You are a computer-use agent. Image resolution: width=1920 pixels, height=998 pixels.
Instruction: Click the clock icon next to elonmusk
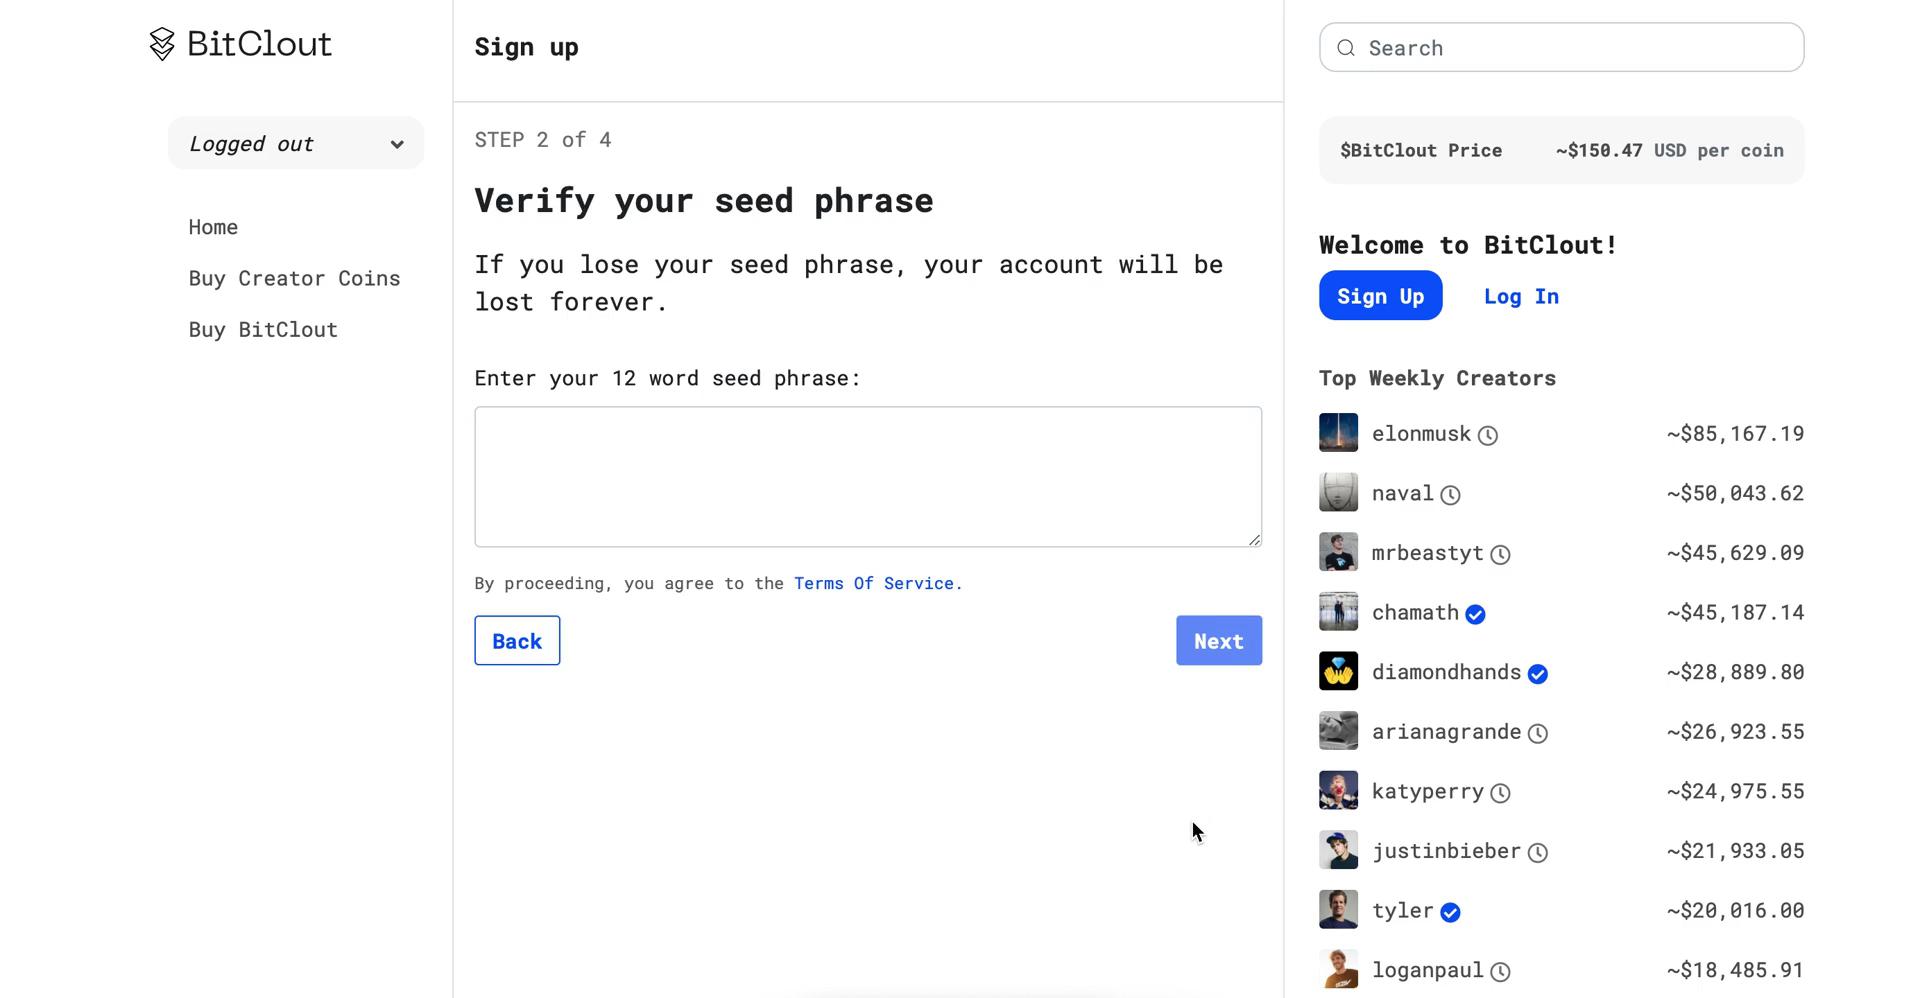(x=1488, y=435)
